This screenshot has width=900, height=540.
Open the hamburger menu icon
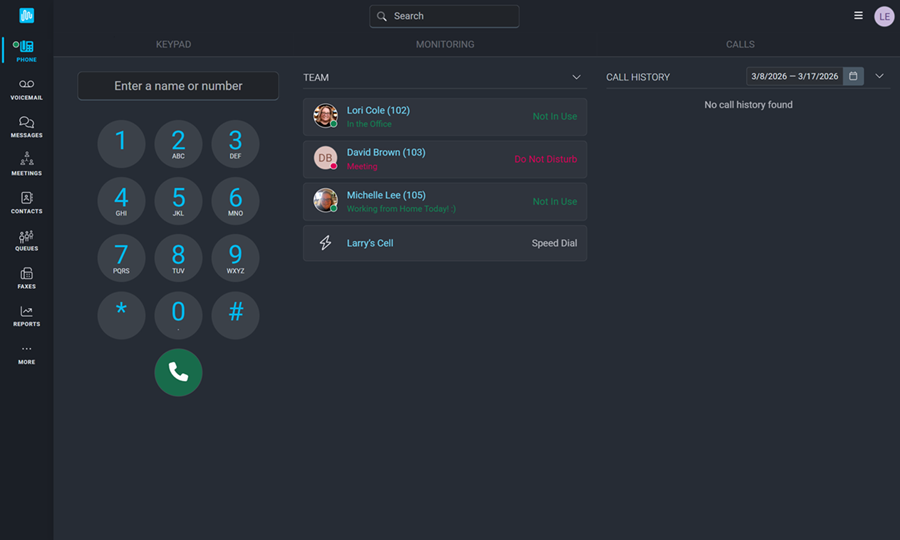click(858, 15)
